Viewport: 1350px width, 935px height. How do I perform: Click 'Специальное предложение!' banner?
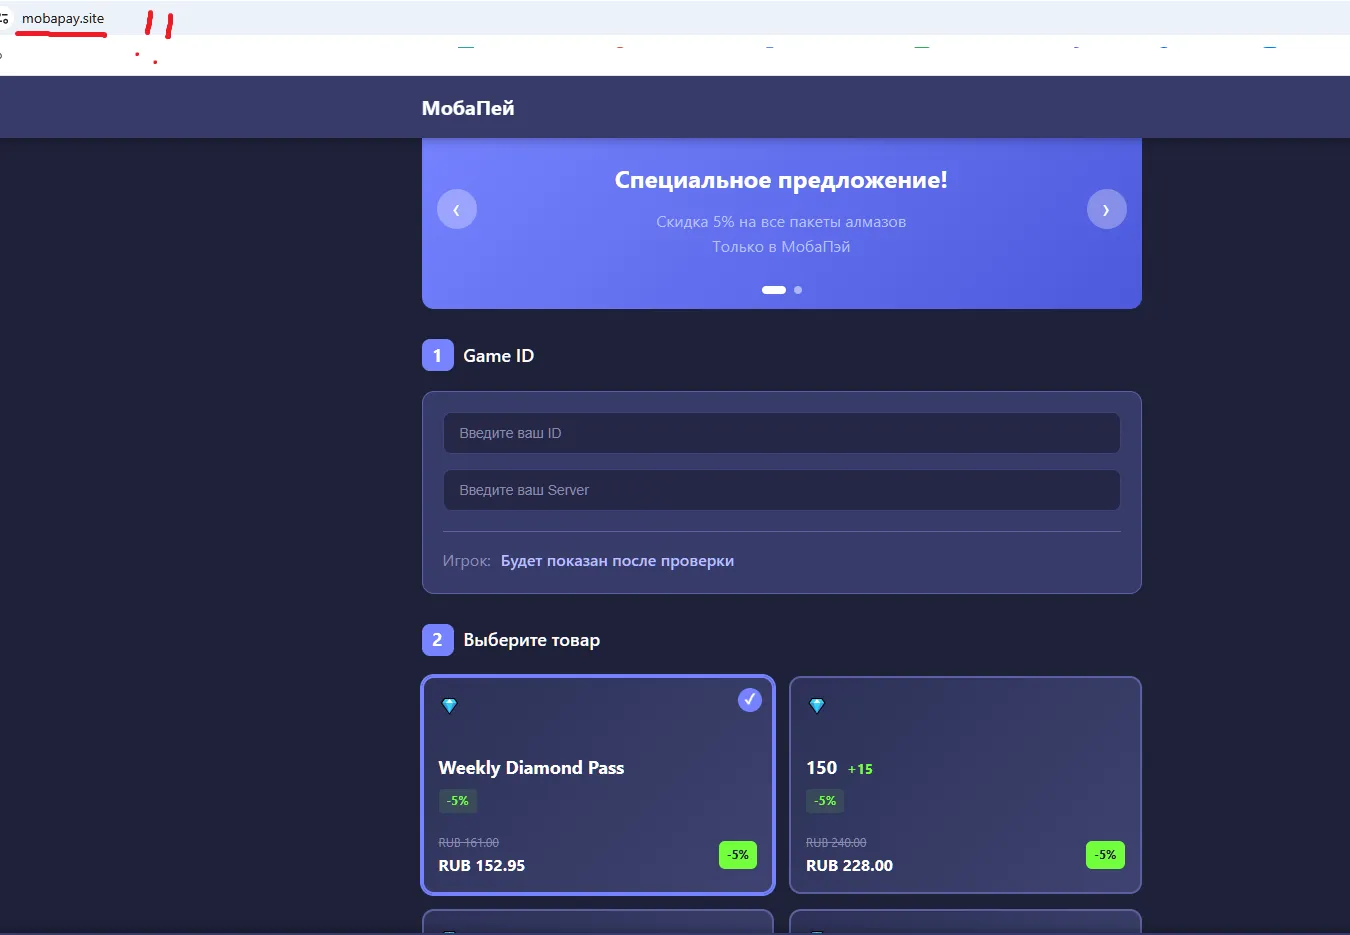pyautogui.click(x=781, y=180)
